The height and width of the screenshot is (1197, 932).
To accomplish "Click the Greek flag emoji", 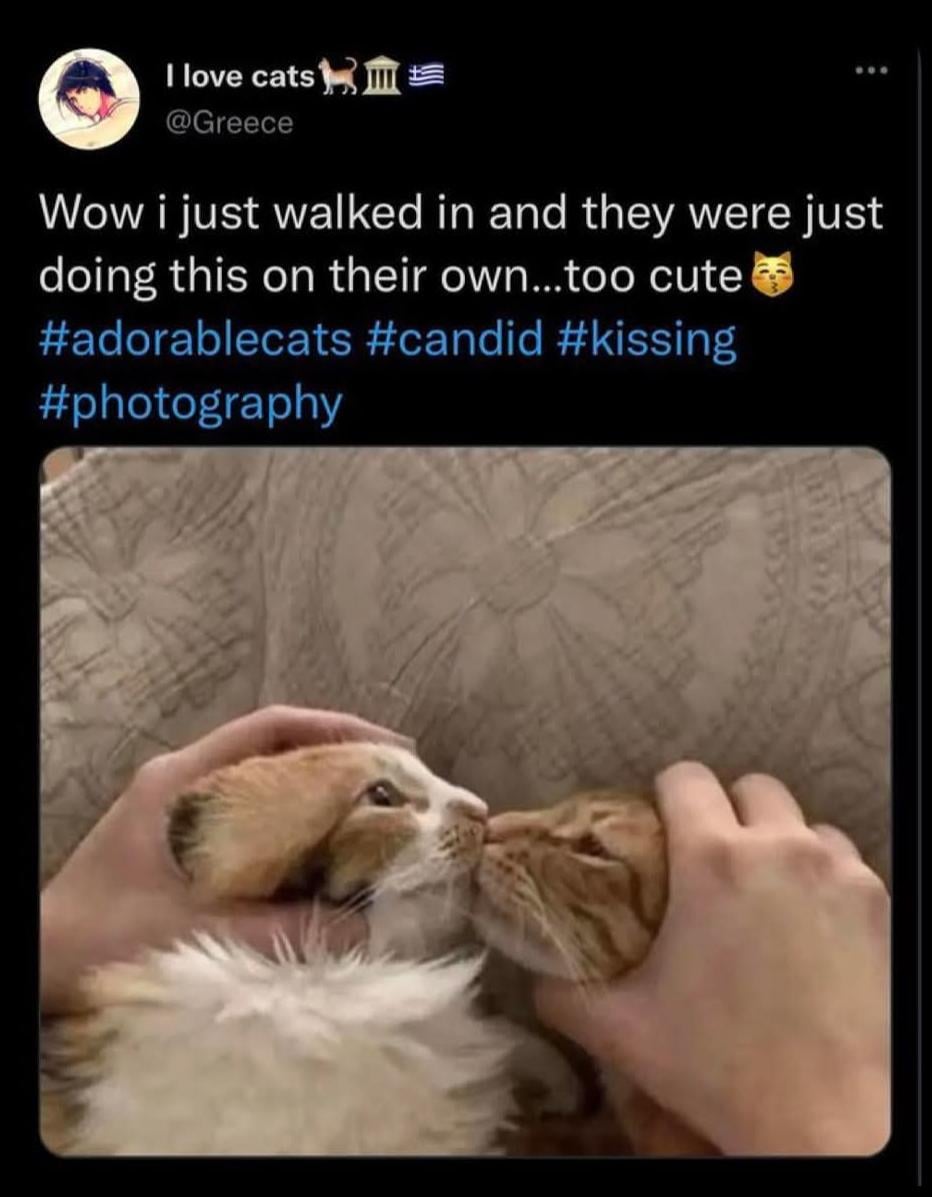I will [426, 76].
